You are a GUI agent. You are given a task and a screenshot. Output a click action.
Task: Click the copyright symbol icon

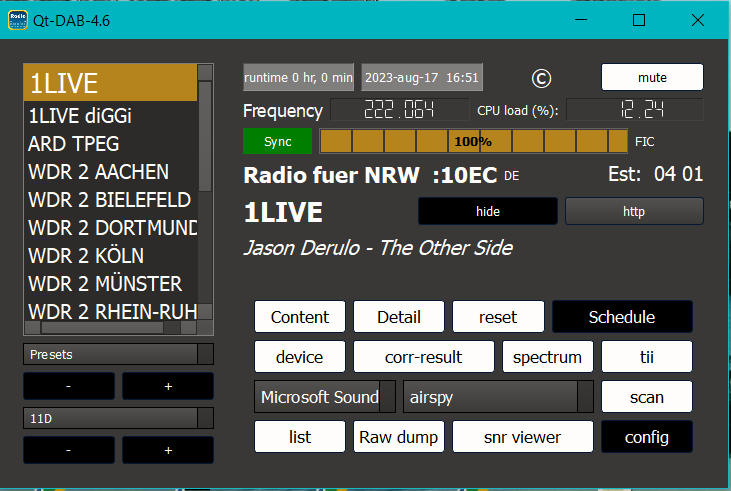tap(541, 78)
